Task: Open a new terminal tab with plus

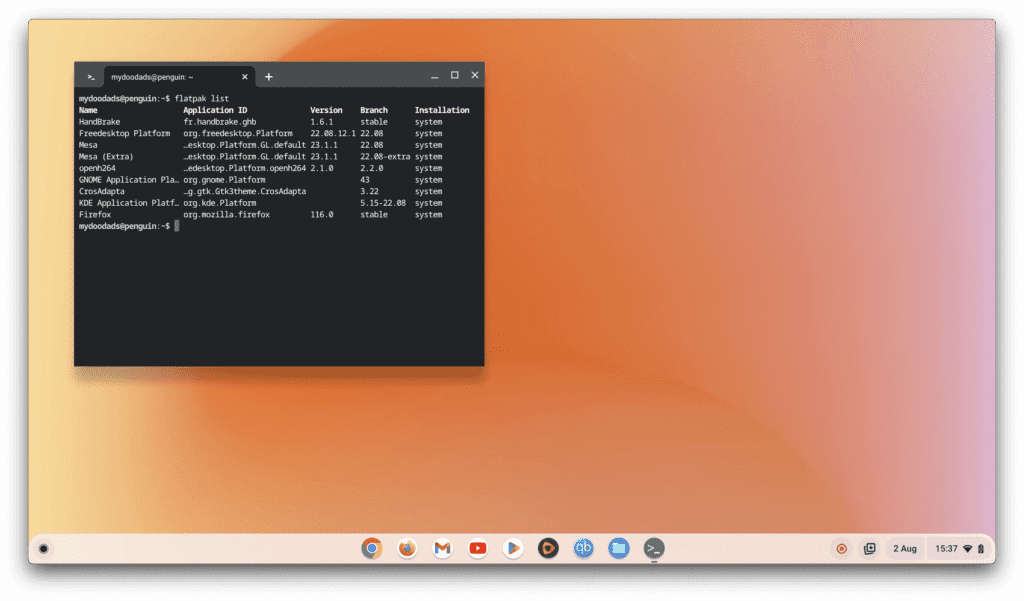Action: tap(268, 77)
